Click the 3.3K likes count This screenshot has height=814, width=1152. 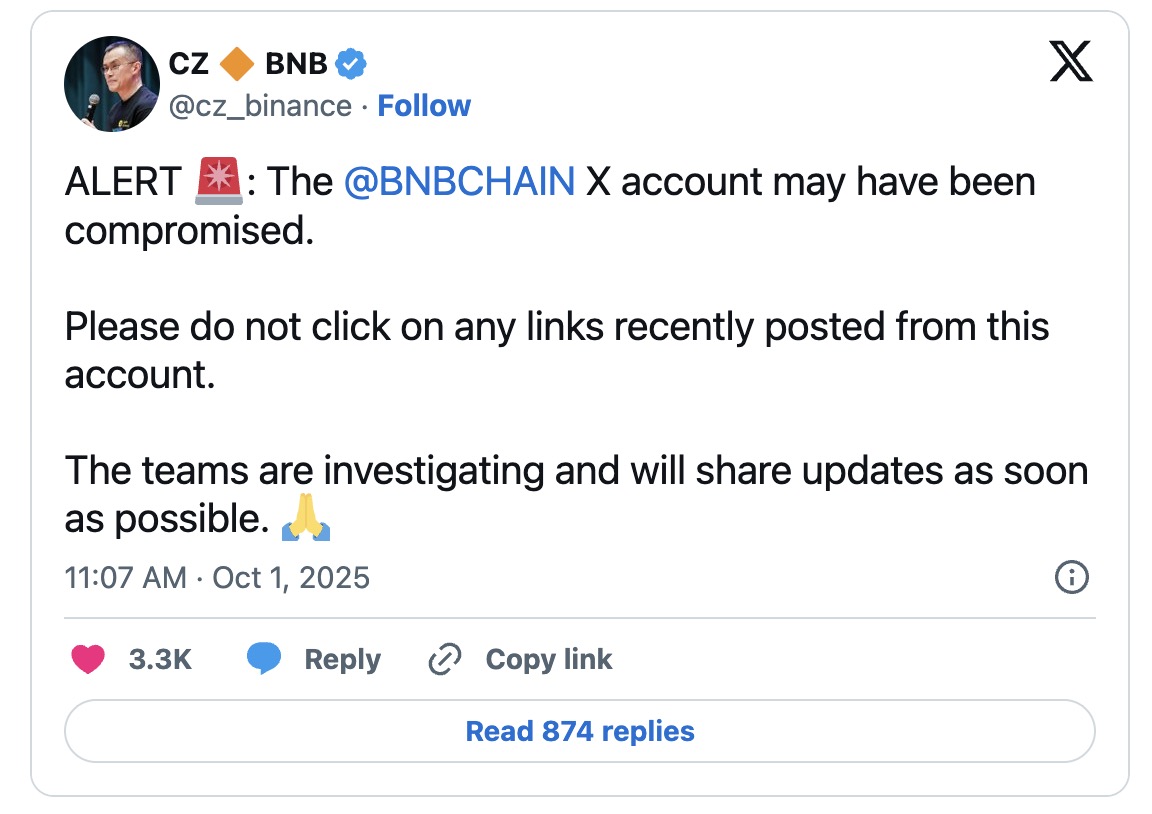[160, 659]
